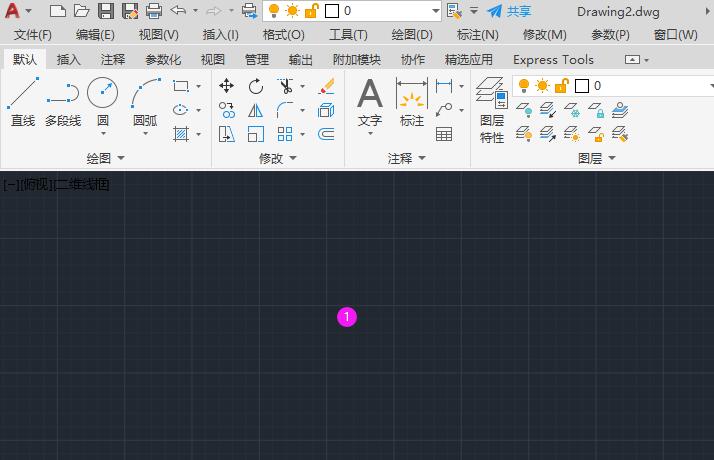Click the Multileader icon
Image resolution: width=714 pixels, height=460 pixels.
pyautogui.click(x=444, y=110)
